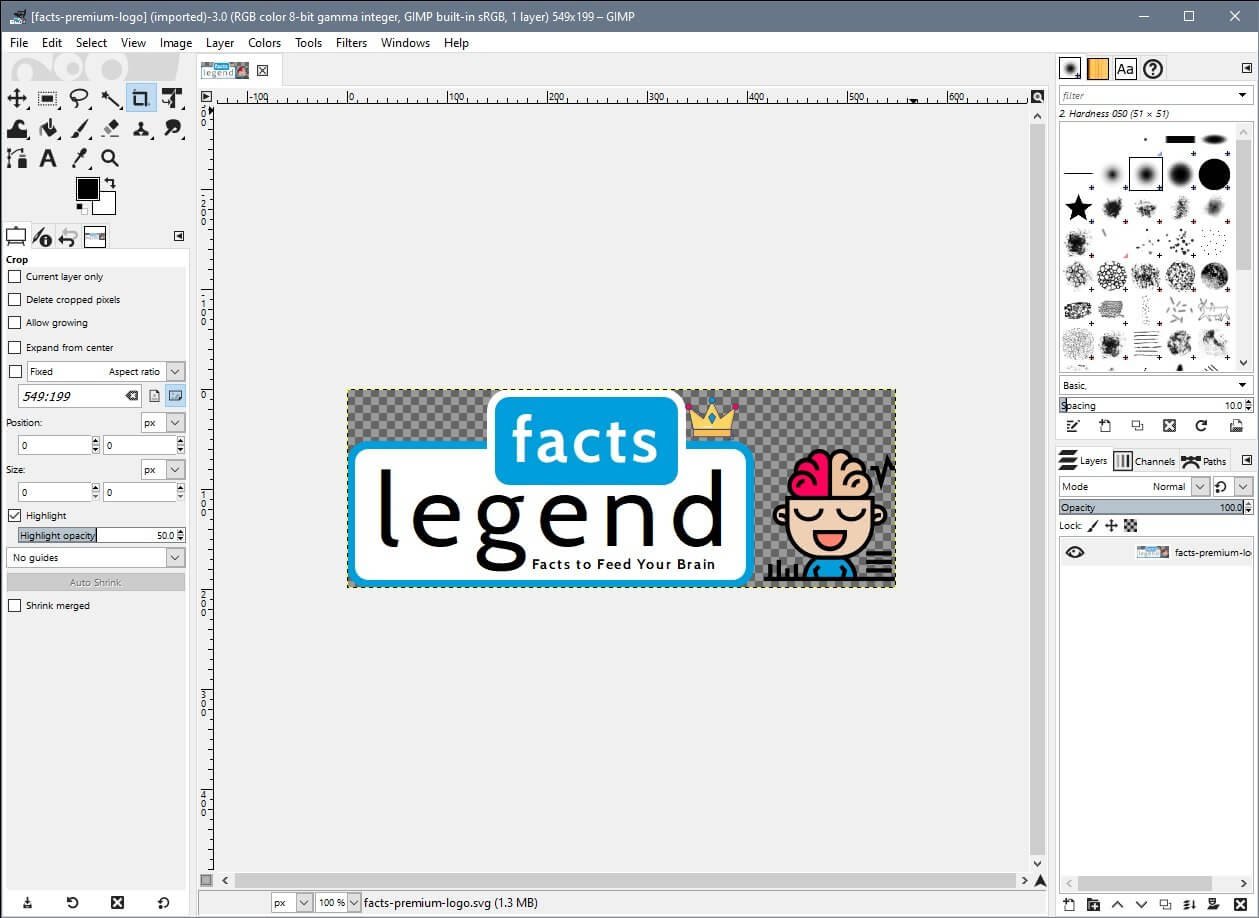Open the brush tag Basic dropdown

click(1155, 385)
